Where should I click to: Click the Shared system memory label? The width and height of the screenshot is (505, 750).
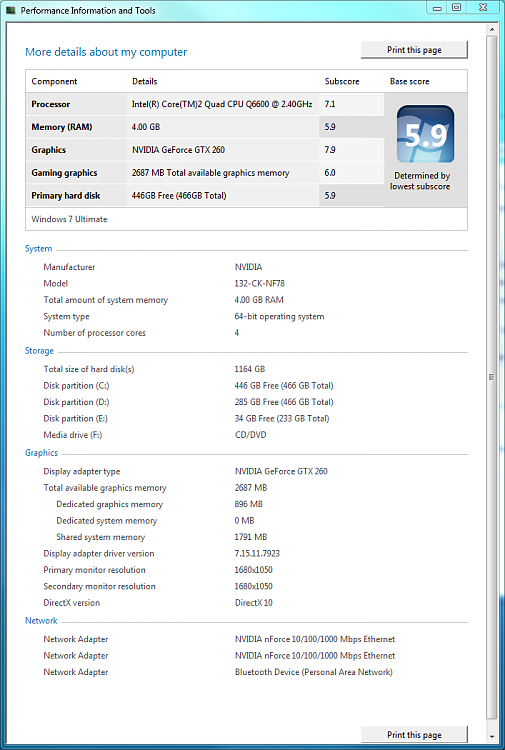(x=100, y=537)
